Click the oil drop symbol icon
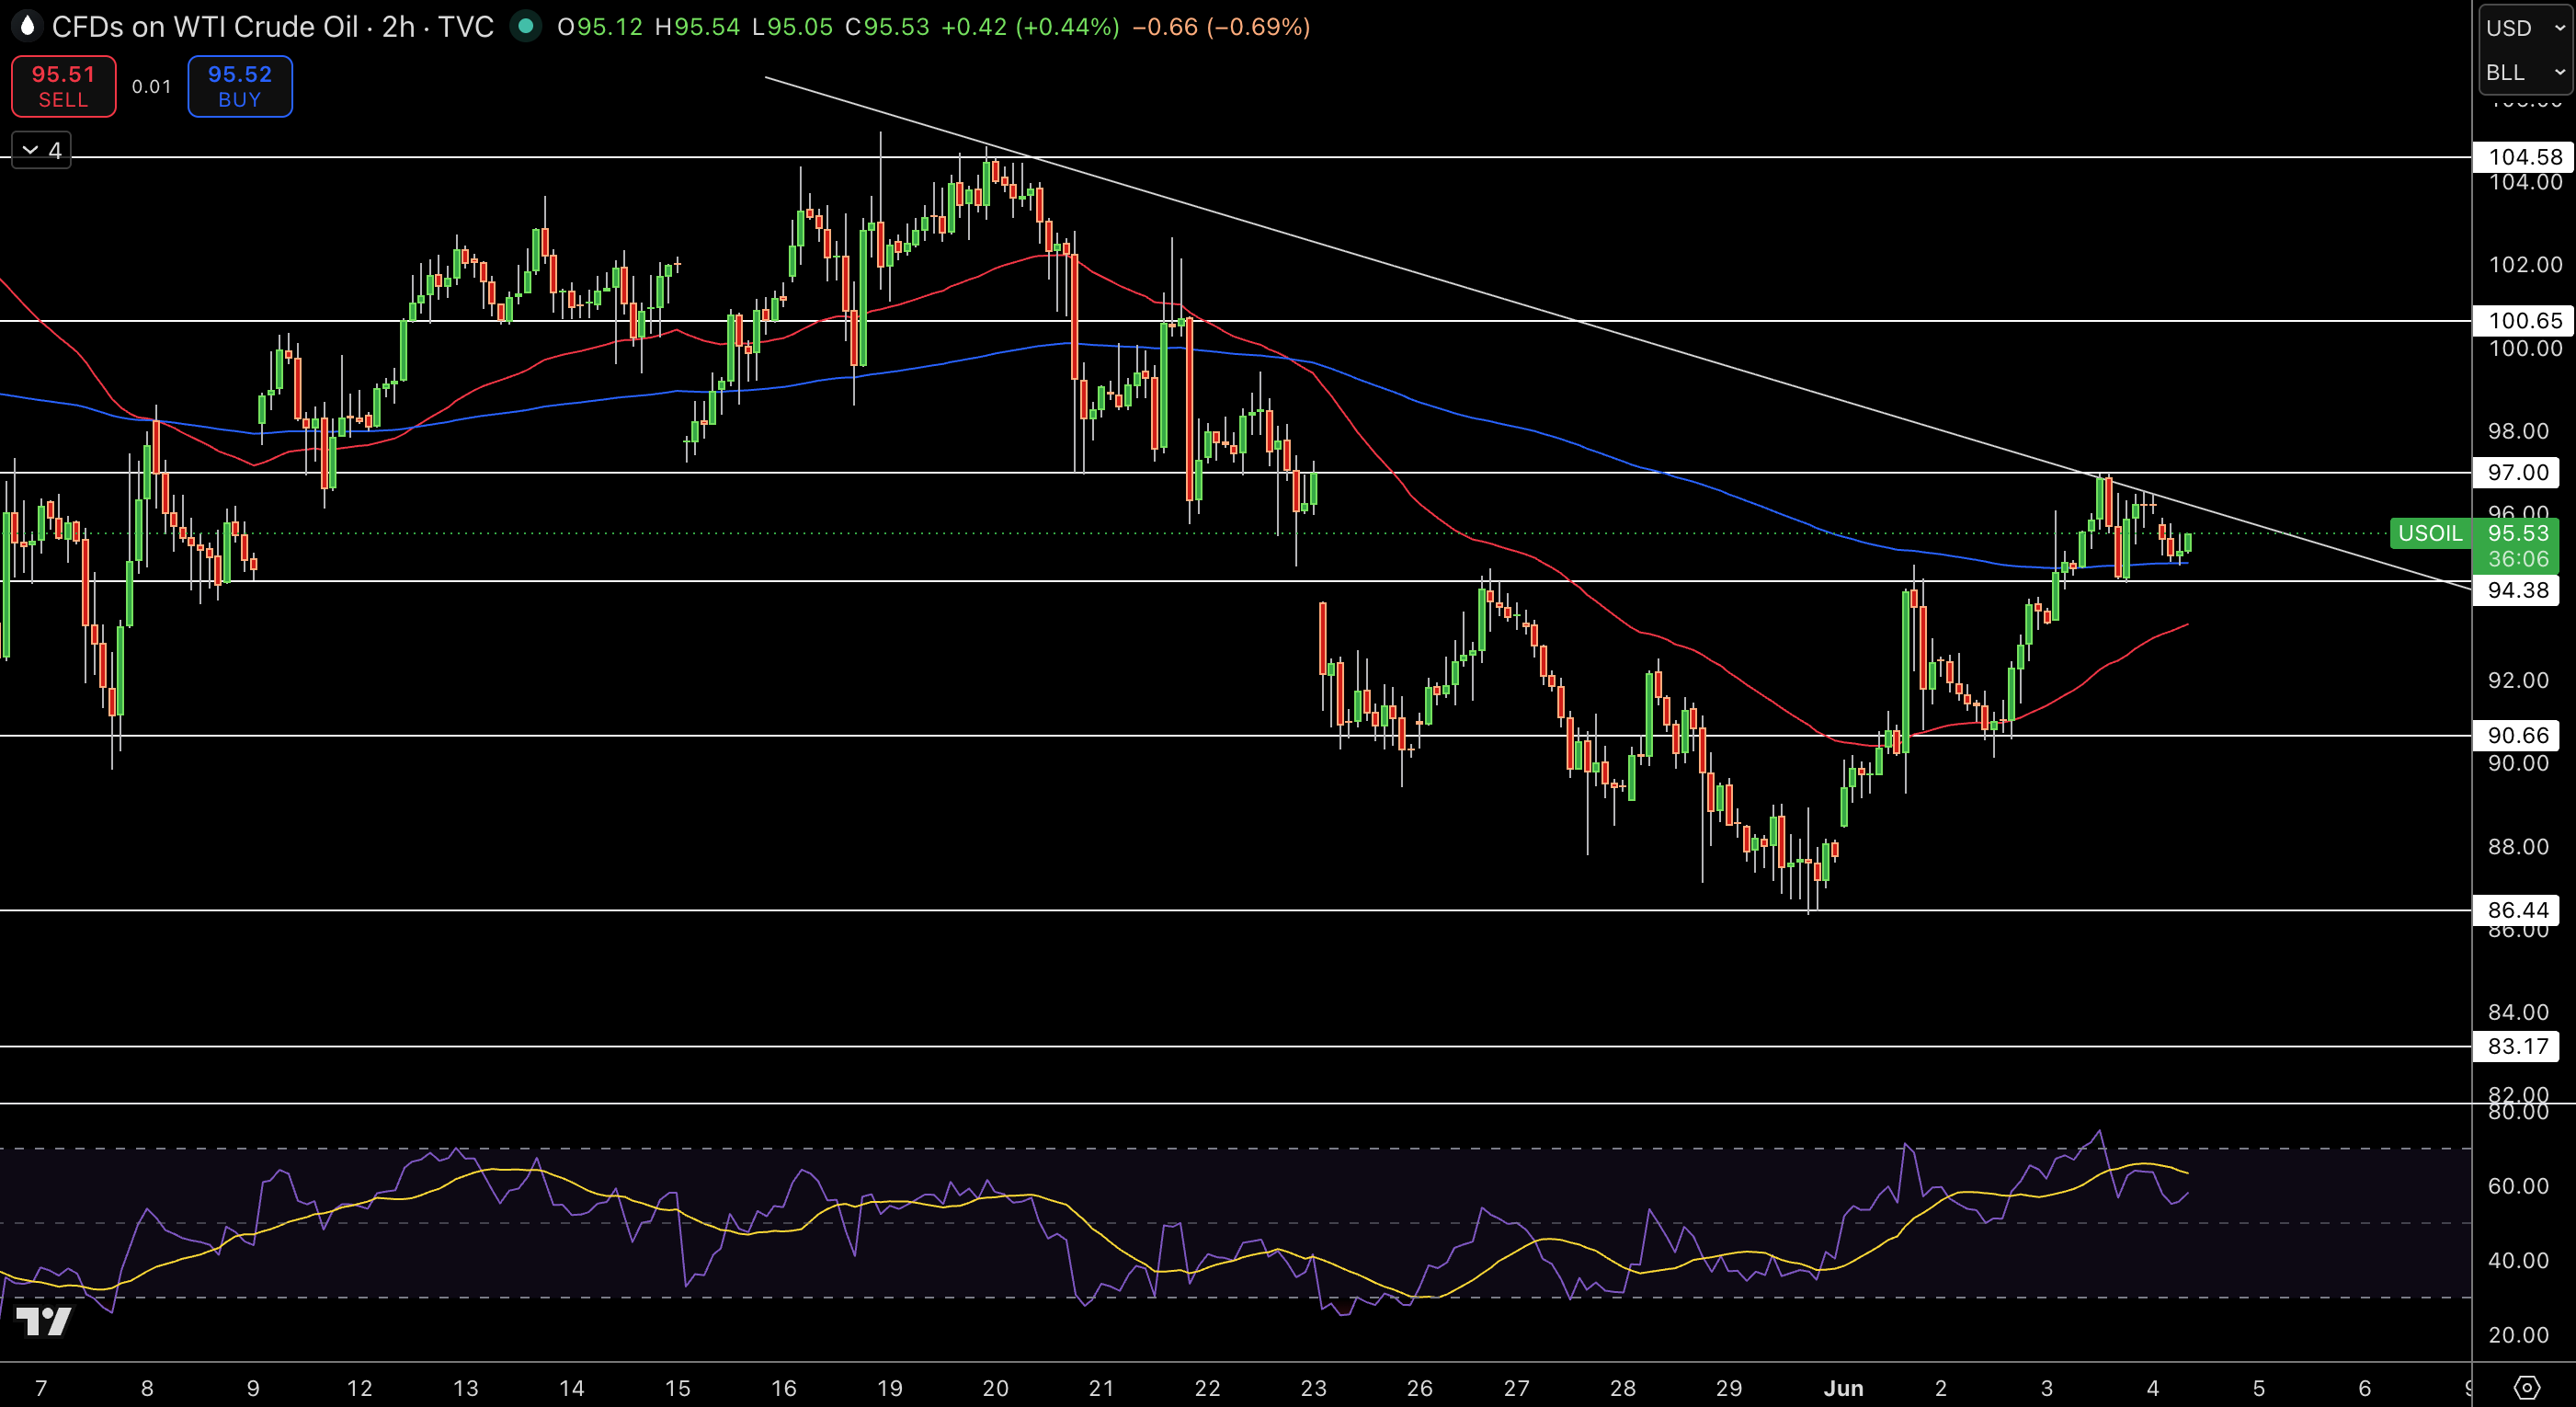The image size is (2576, 1407). pos(26,26)
